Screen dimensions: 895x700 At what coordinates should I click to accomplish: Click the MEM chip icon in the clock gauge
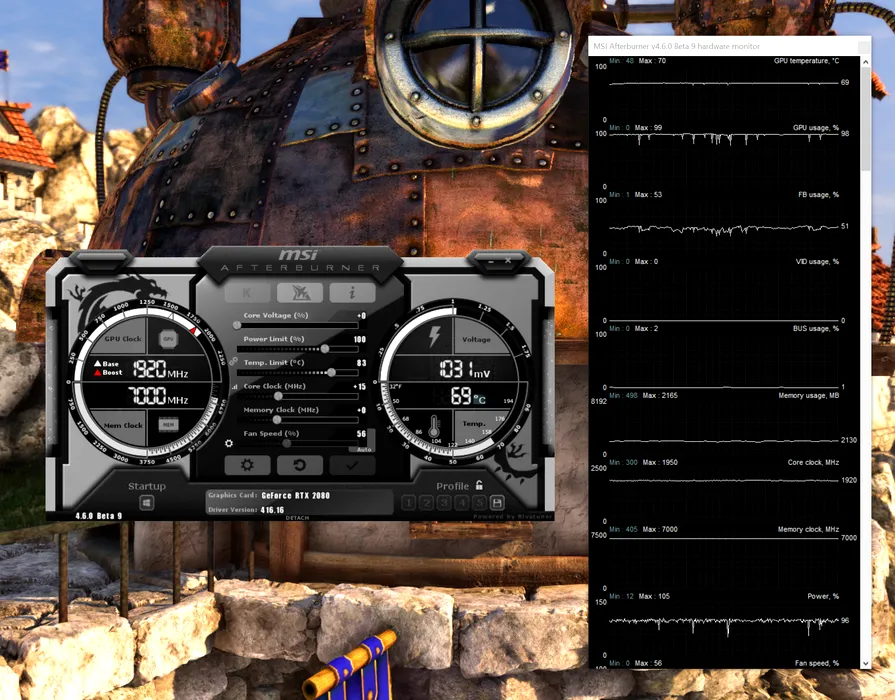tap(168, 425)
